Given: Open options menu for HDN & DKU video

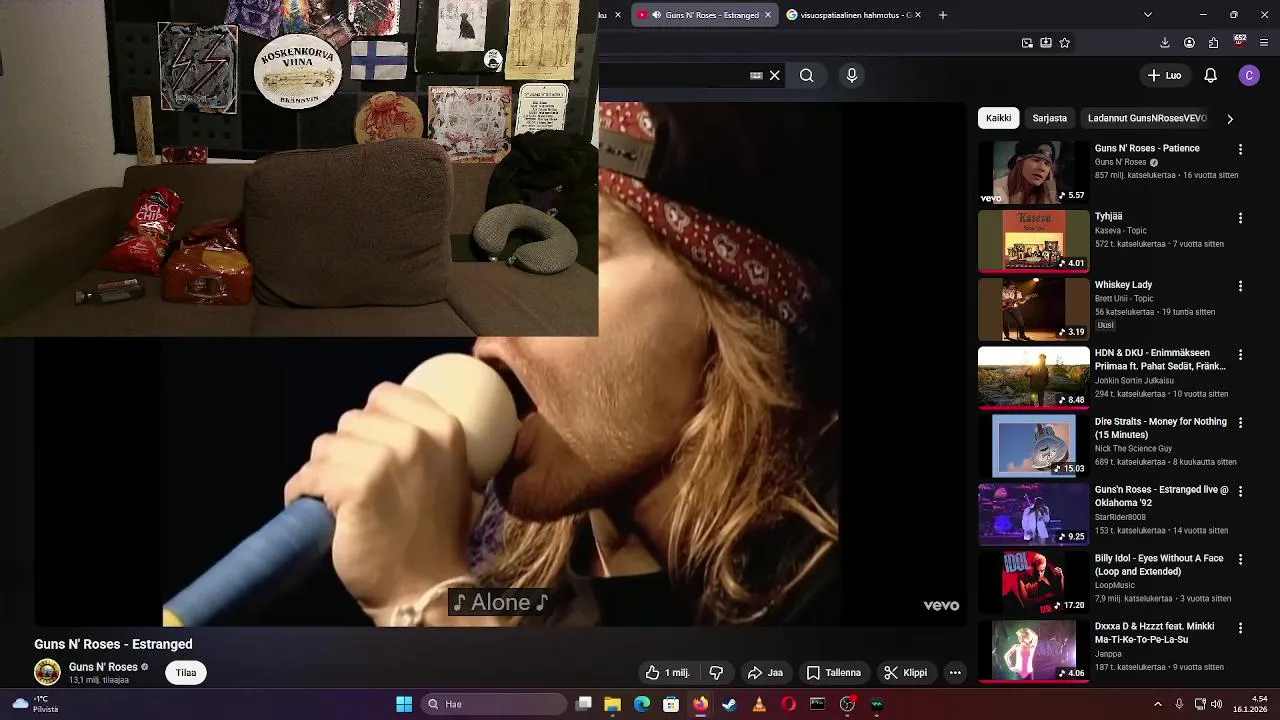Looking at the screenshot, I should (1240, 354).
